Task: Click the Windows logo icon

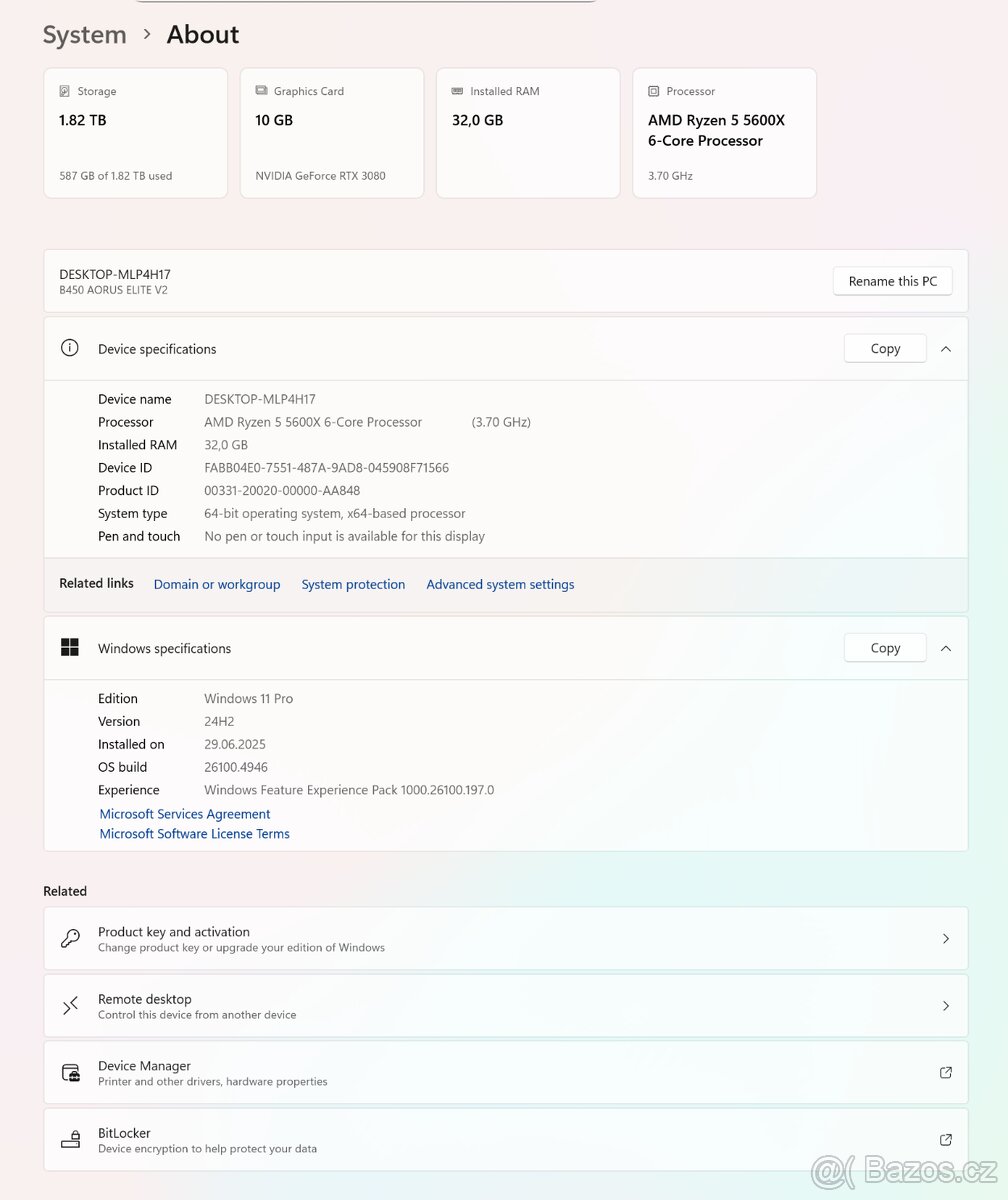Action: click(70, 647)
